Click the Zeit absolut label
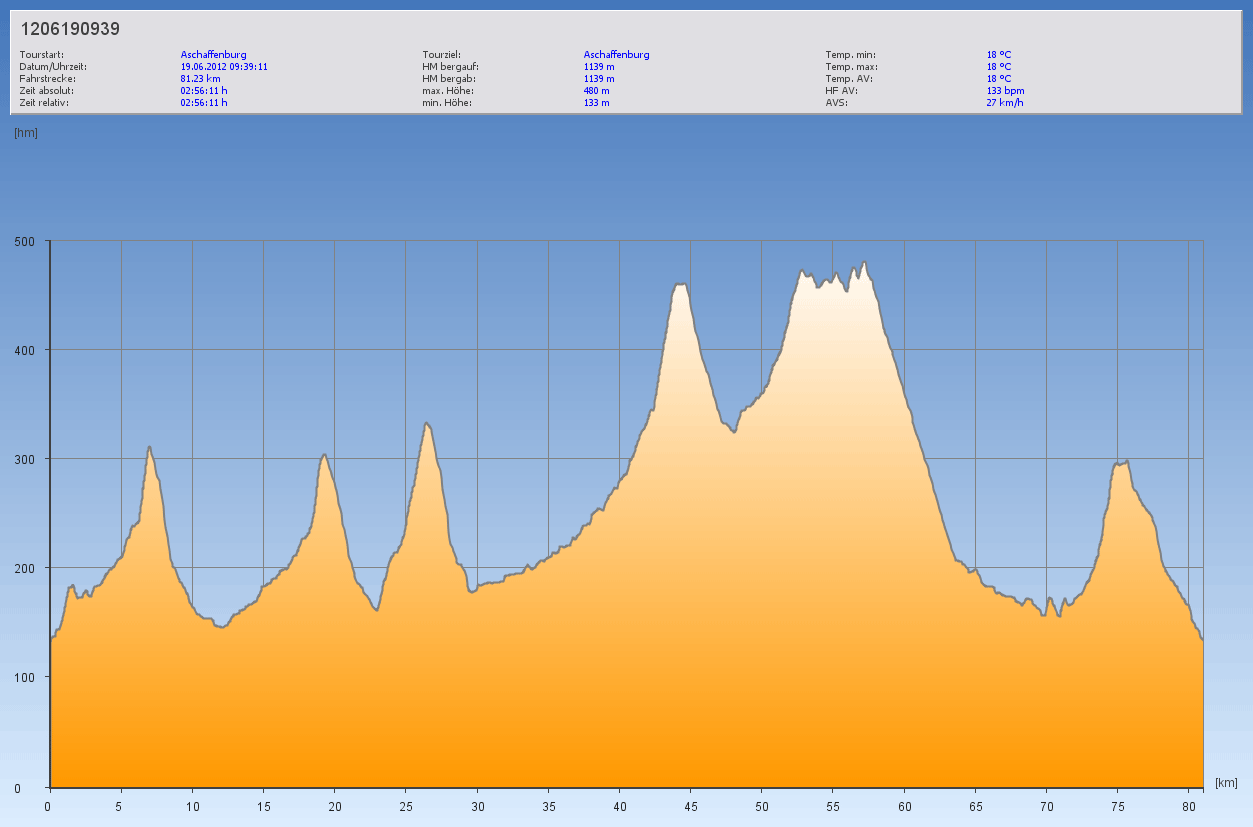The width and height of the screenshot is (1253, 827). tap(47, 91)
